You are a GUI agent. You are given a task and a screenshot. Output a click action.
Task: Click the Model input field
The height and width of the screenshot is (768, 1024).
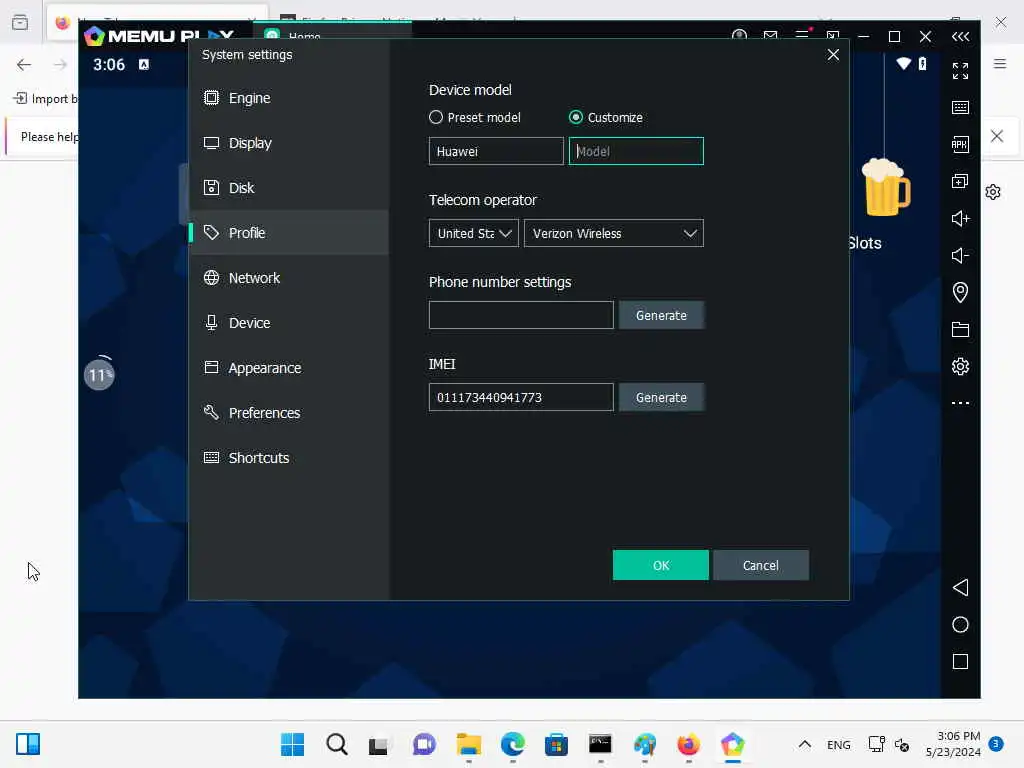pyautogui.click(x=636, y=152)
